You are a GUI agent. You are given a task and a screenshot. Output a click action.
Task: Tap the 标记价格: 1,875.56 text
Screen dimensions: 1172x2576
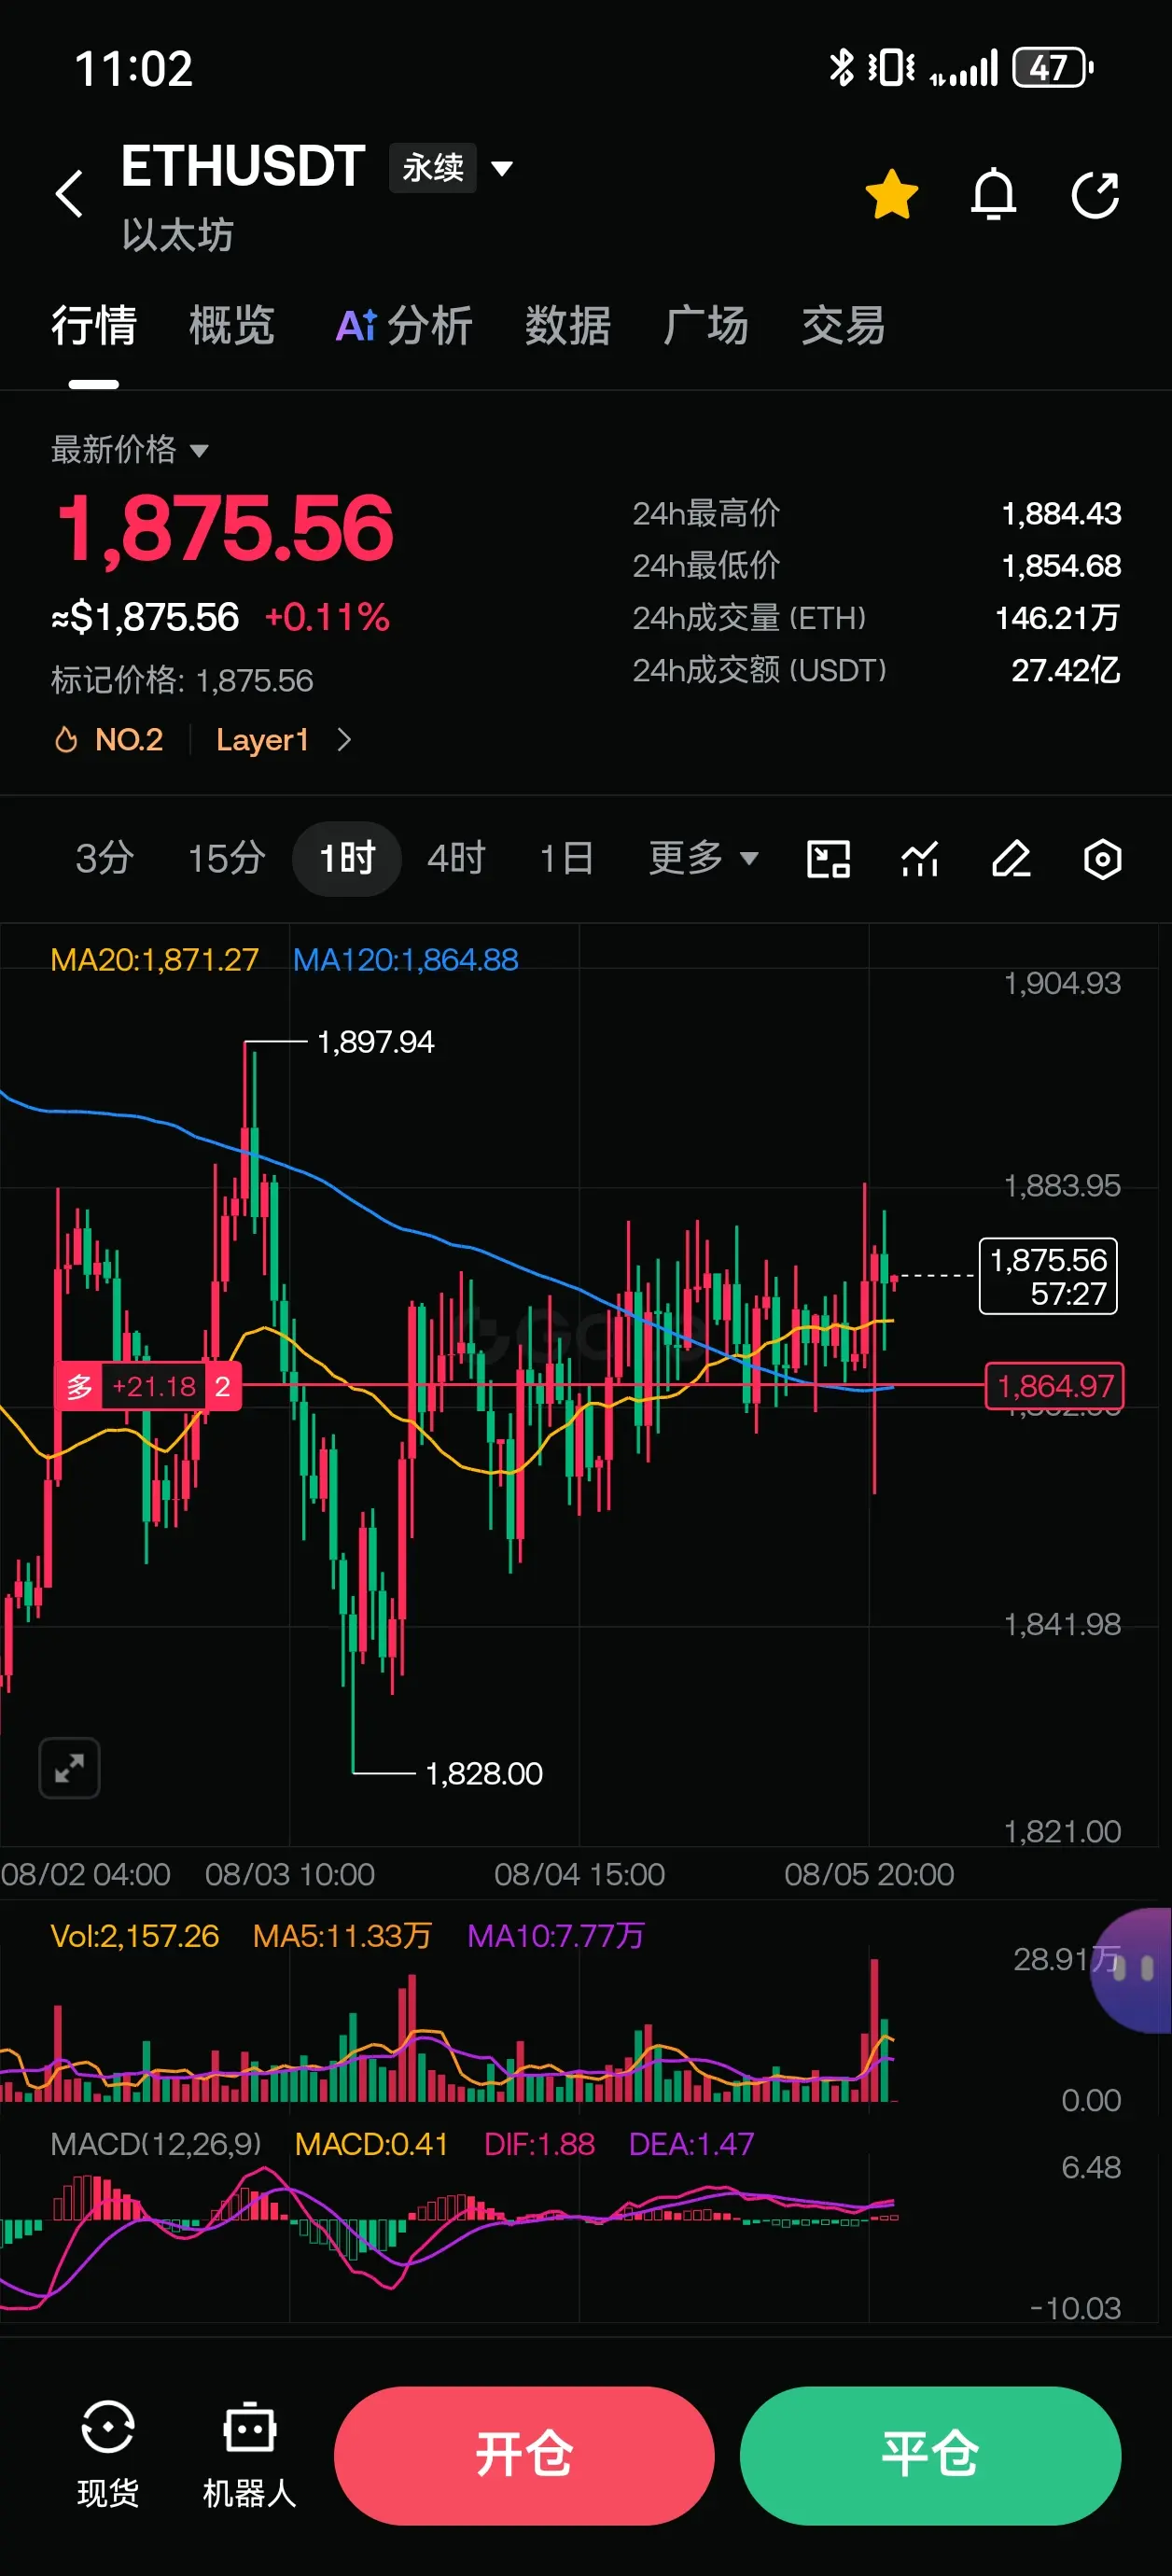pyautogui.click(x=182, y=681)
